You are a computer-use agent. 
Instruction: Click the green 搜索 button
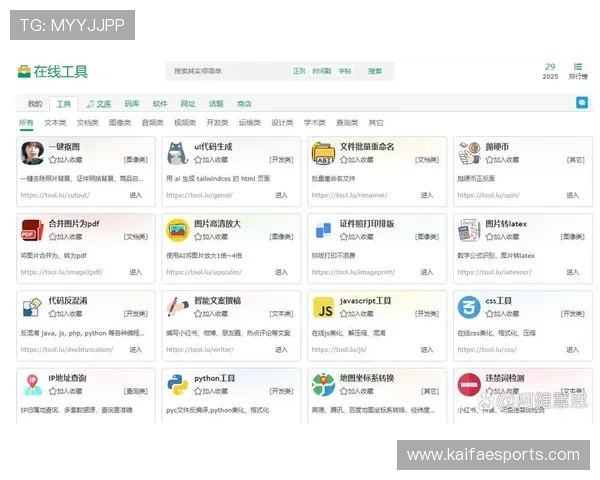(x=375, y=71)
